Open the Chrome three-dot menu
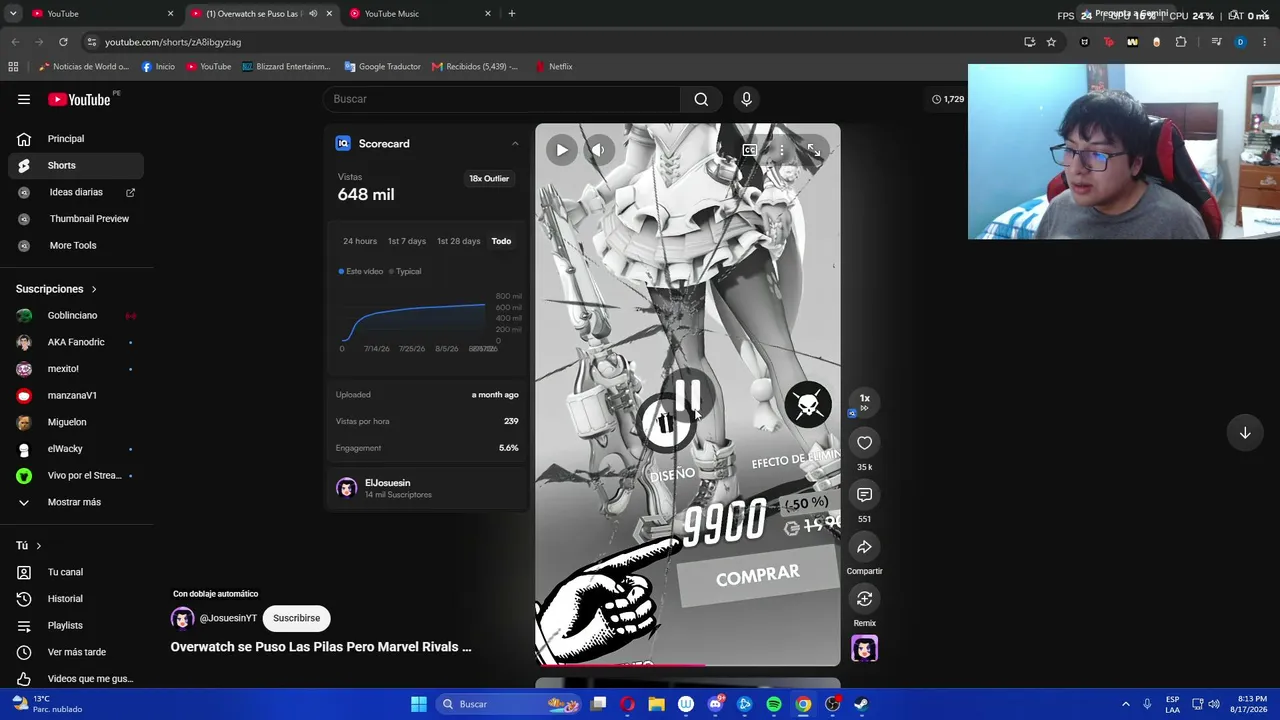This screenshot has height=720, width=1280. pyautogui.click(x=1265, y=42)
